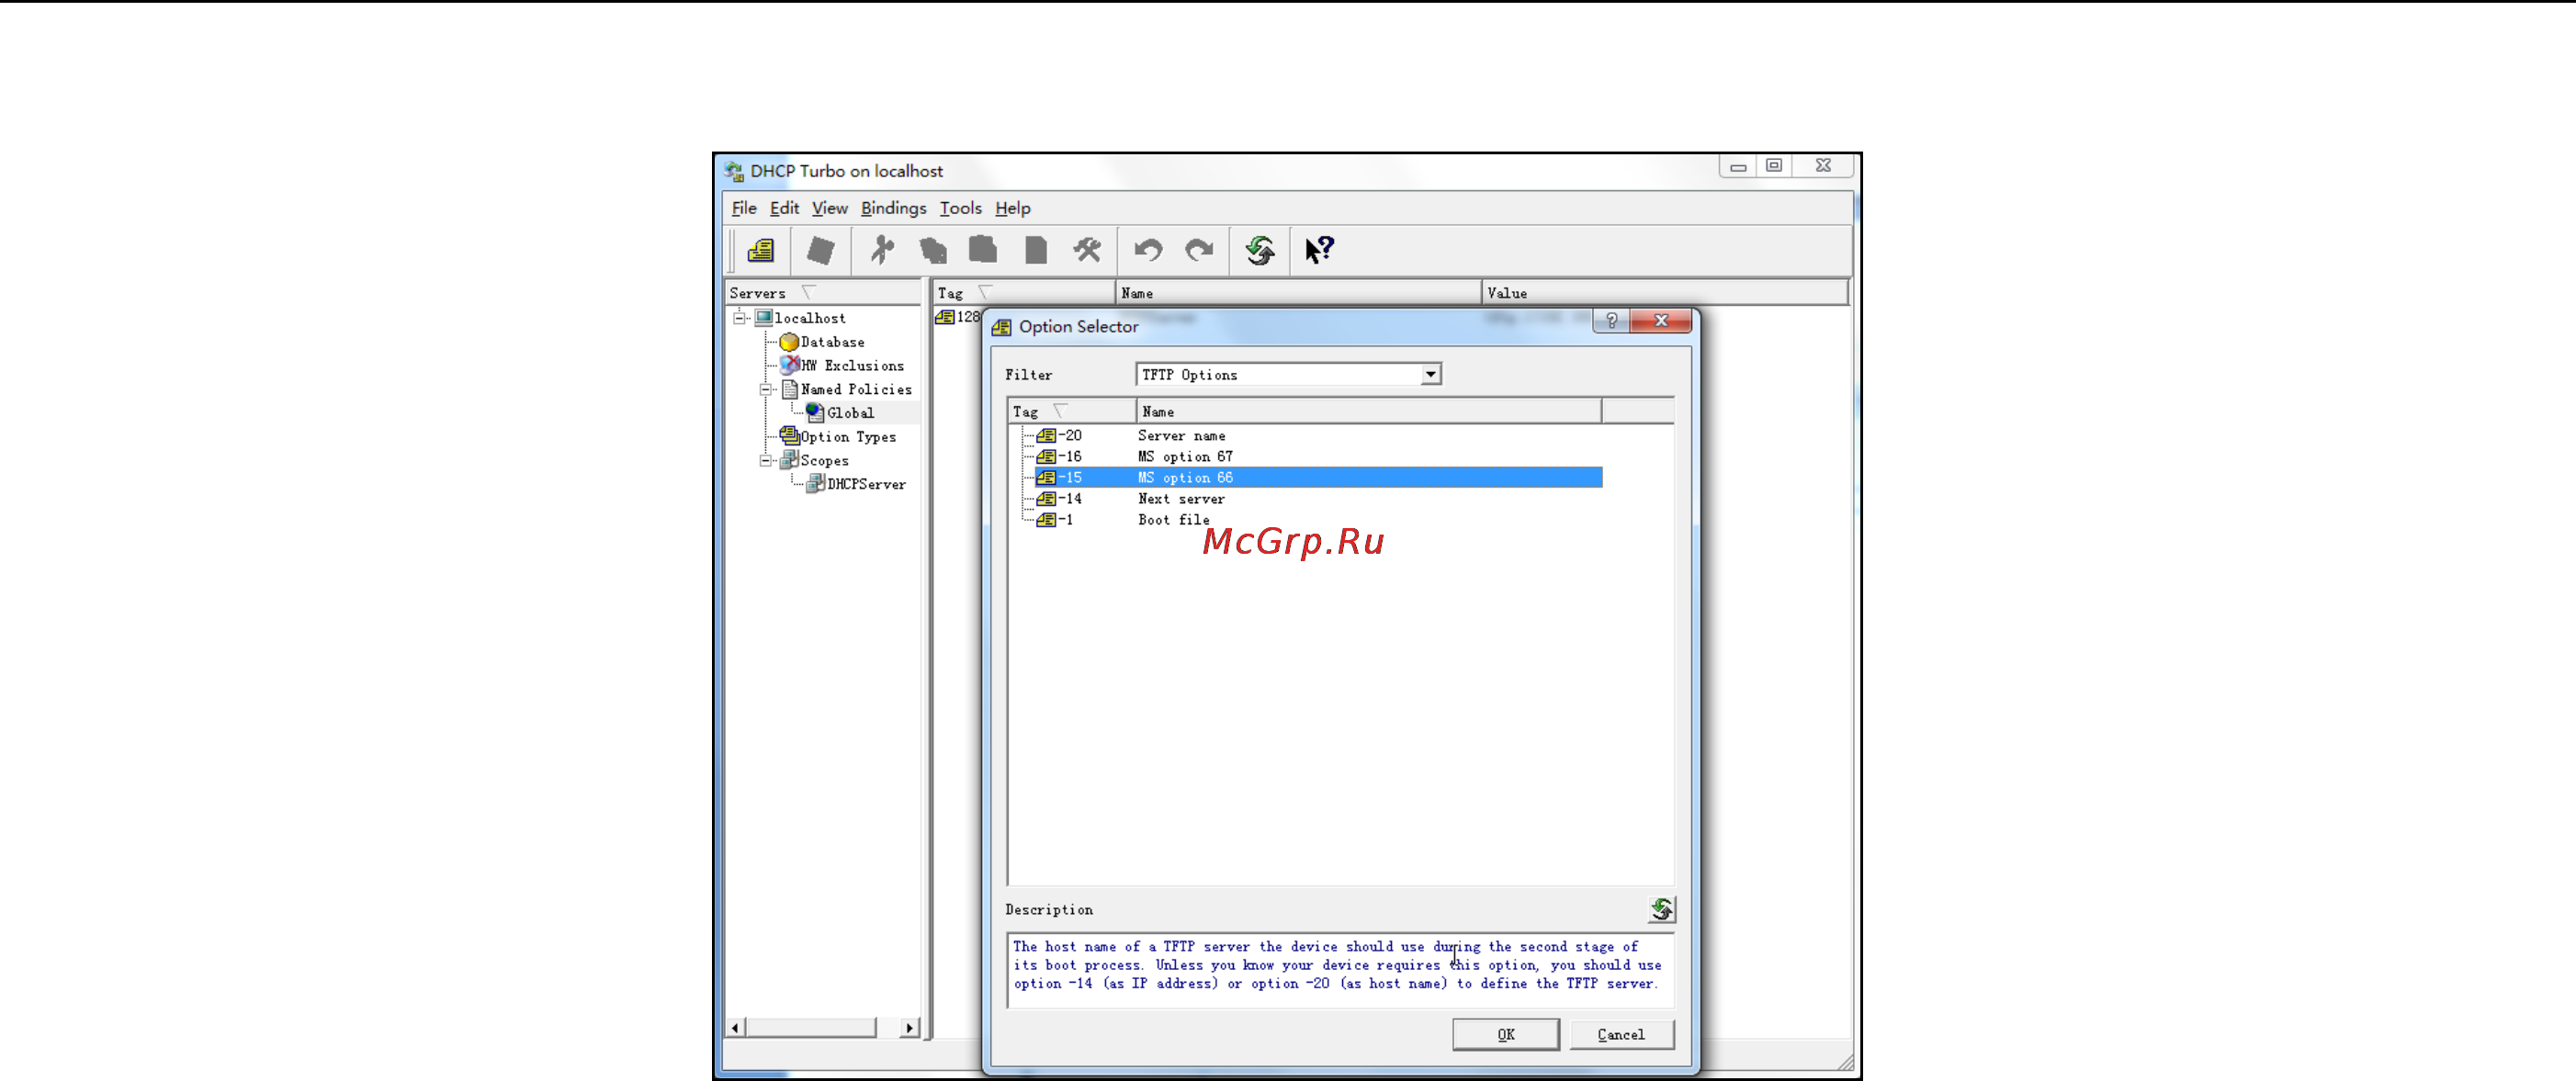This screenshot has height=1081, width=2576.
Task: Select HW Exclusions in the server tree
Action: pos(852,366)
